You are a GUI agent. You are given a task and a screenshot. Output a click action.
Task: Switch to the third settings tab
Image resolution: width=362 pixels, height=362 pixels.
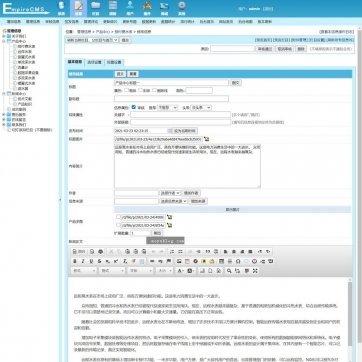[x=114, y=62]
